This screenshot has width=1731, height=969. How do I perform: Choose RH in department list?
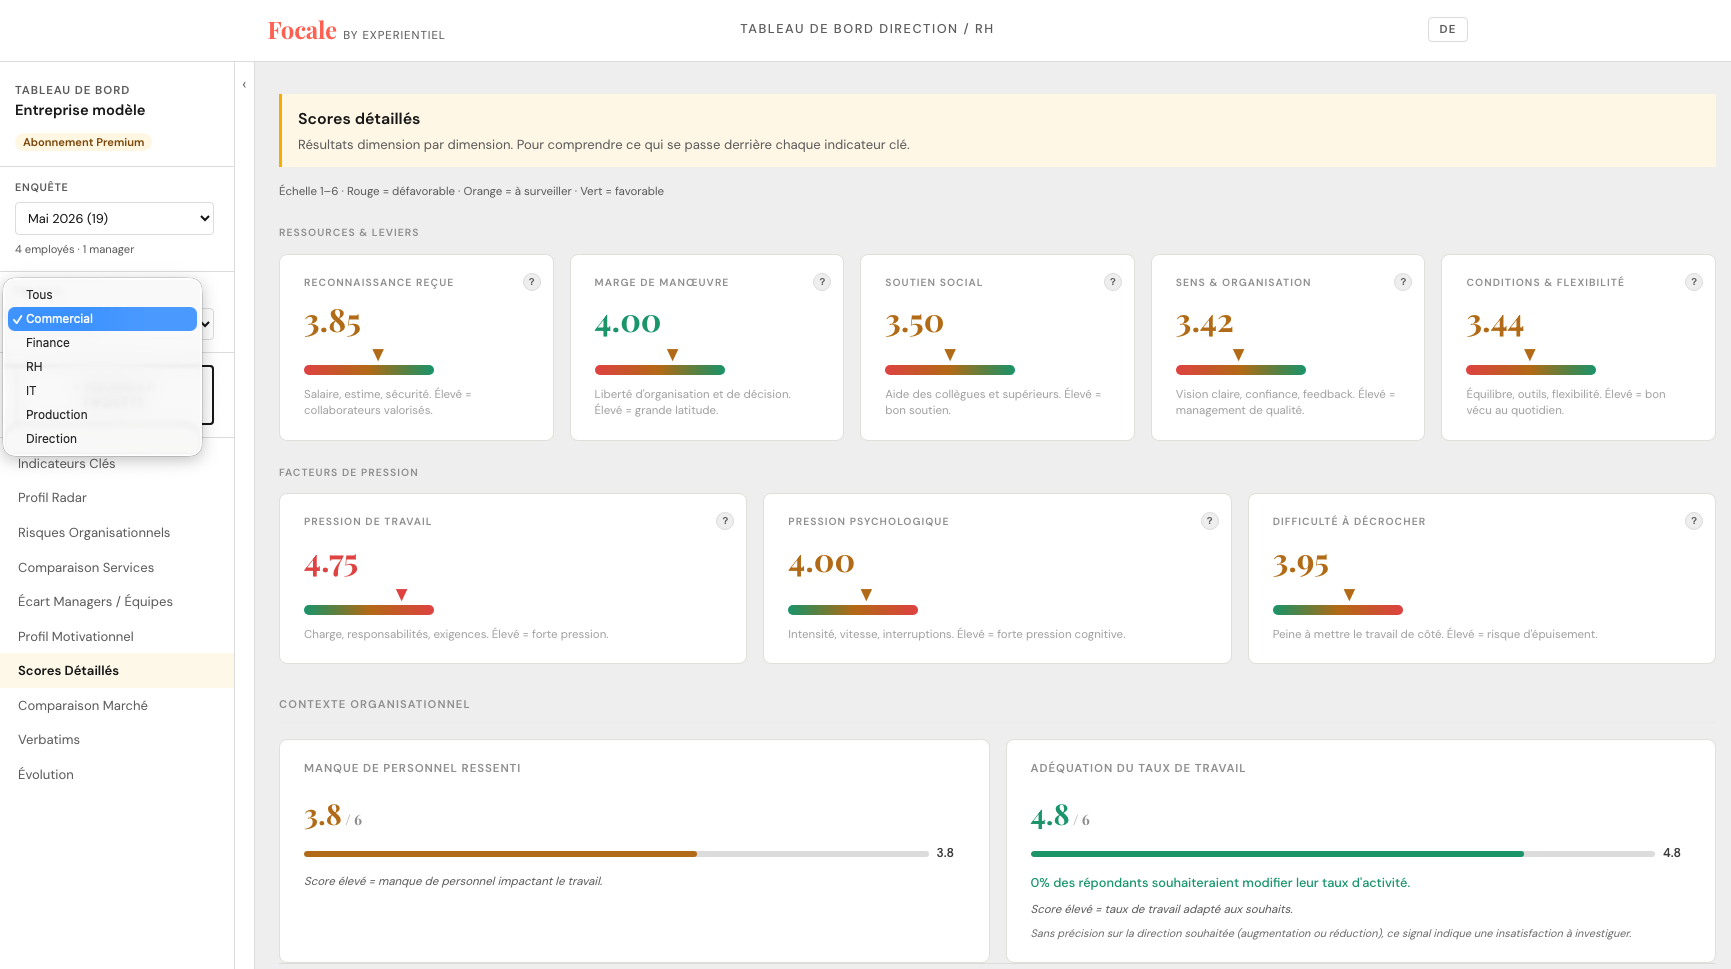102,367
